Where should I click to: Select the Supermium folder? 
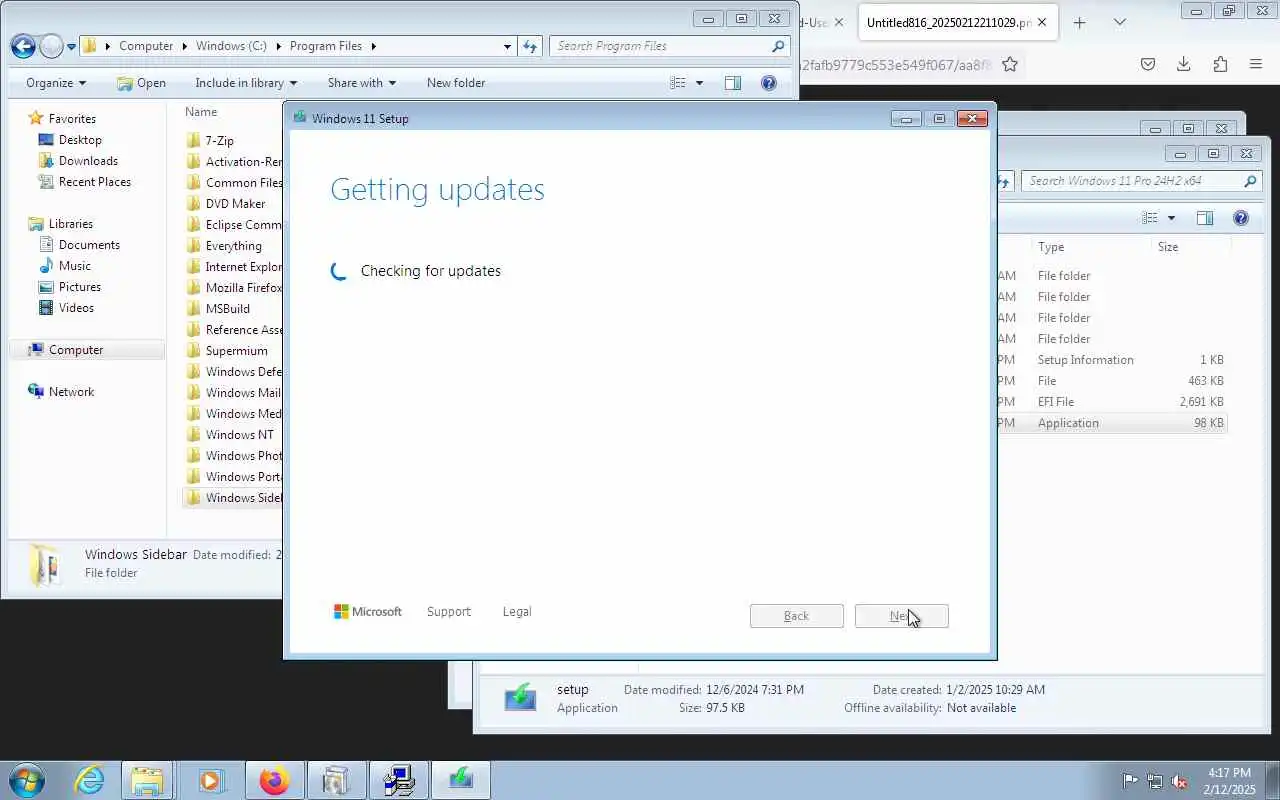pyautogui.click(x=236, y=351)
